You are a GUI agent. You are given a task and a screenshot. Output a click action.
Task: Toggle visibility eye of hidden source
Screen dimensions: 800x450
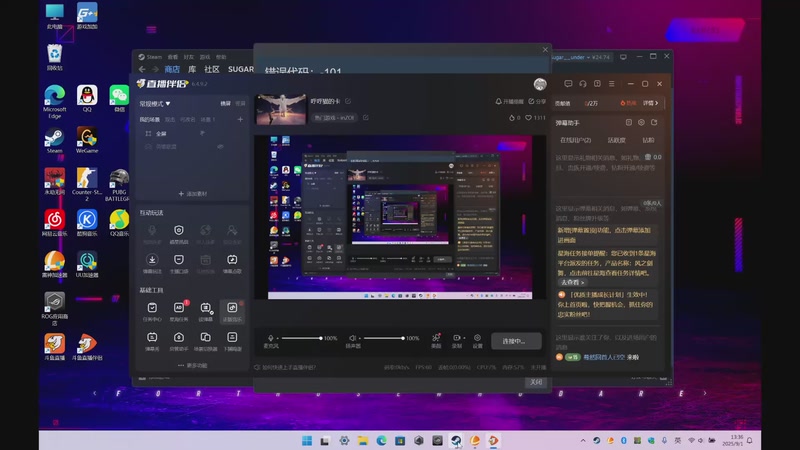(220, 146)
